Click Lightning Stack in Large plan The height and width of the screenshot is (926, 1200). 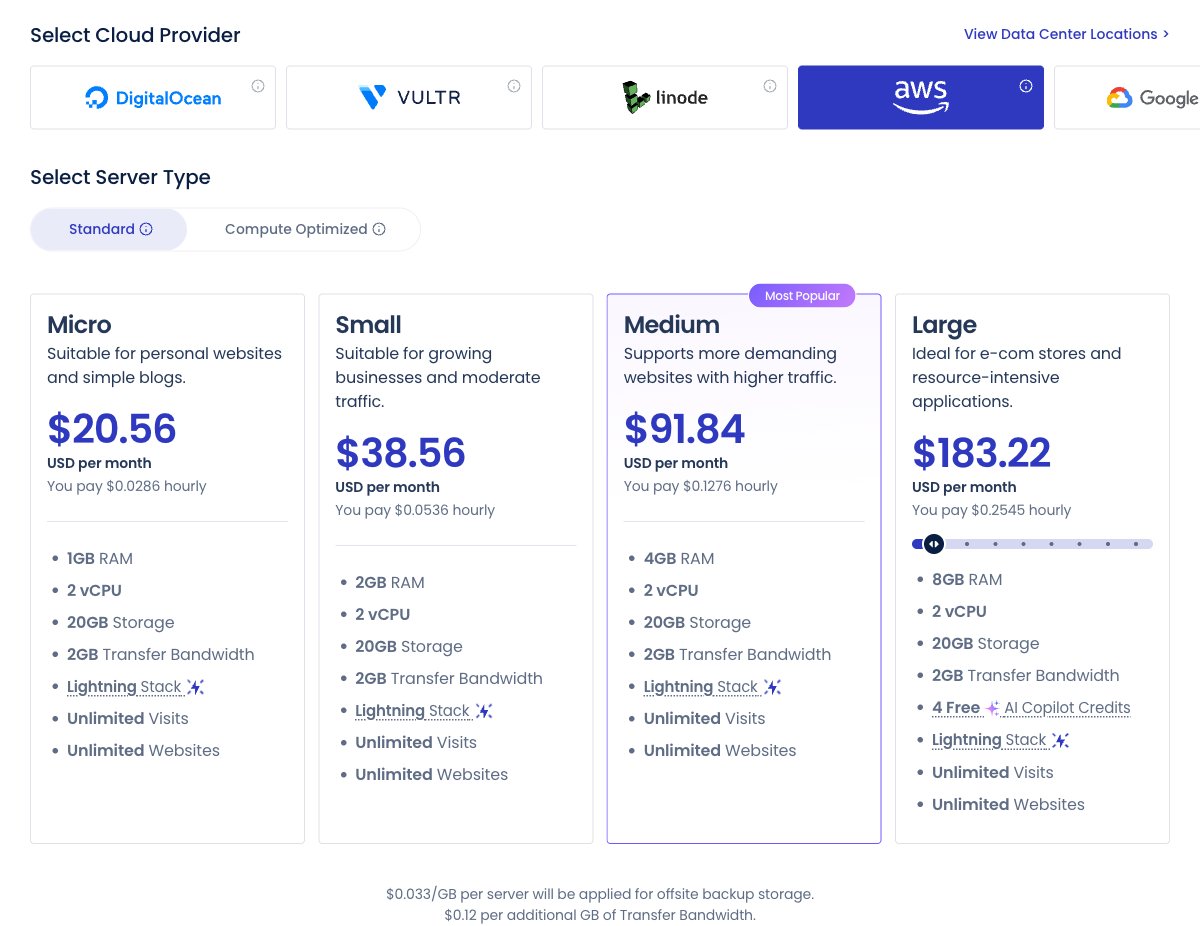click(989, 740)
